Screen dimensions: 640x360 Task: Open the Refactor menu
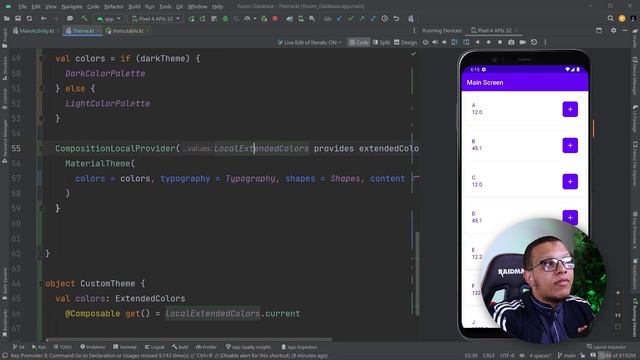114,7
